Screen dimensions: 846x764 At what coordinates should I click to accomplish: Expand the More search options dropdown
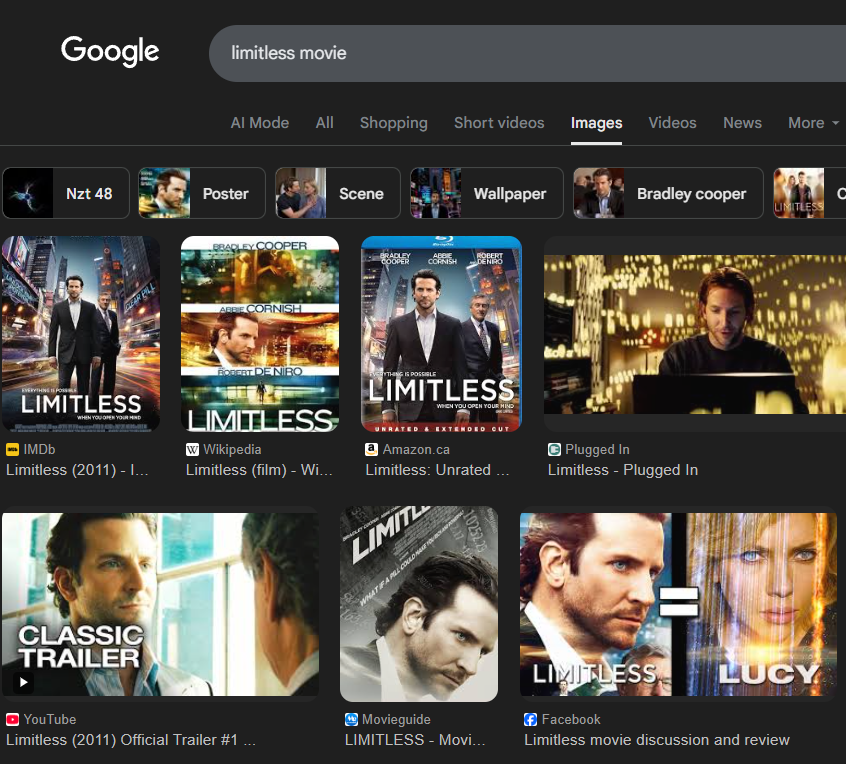click(x=813, y=123)
